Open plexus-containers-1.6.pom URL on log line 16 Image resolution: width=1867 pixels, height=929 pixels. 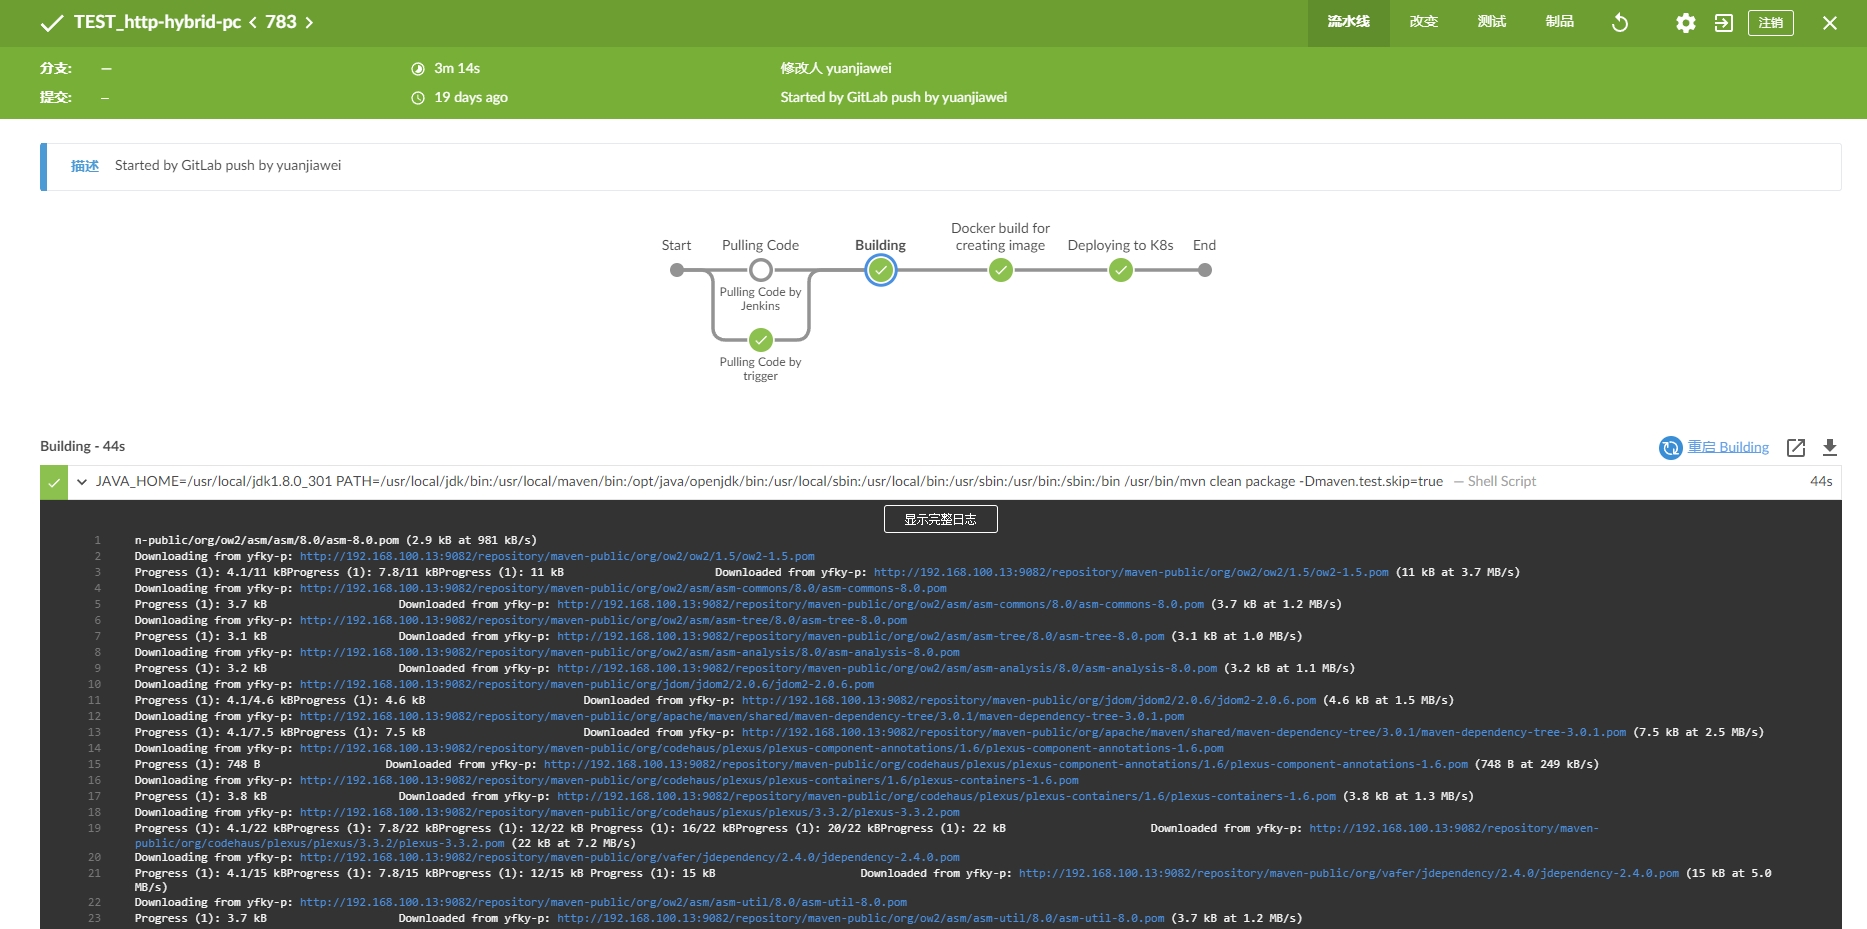coord(689,780)
